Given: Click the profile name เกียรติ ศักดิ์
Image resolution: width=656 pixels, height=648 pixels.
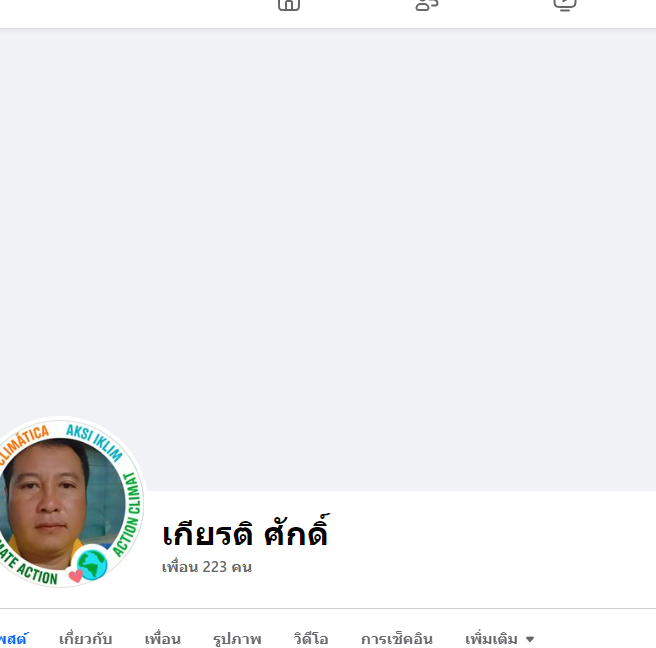Looking at the screenshot, I should pos(246,531).
